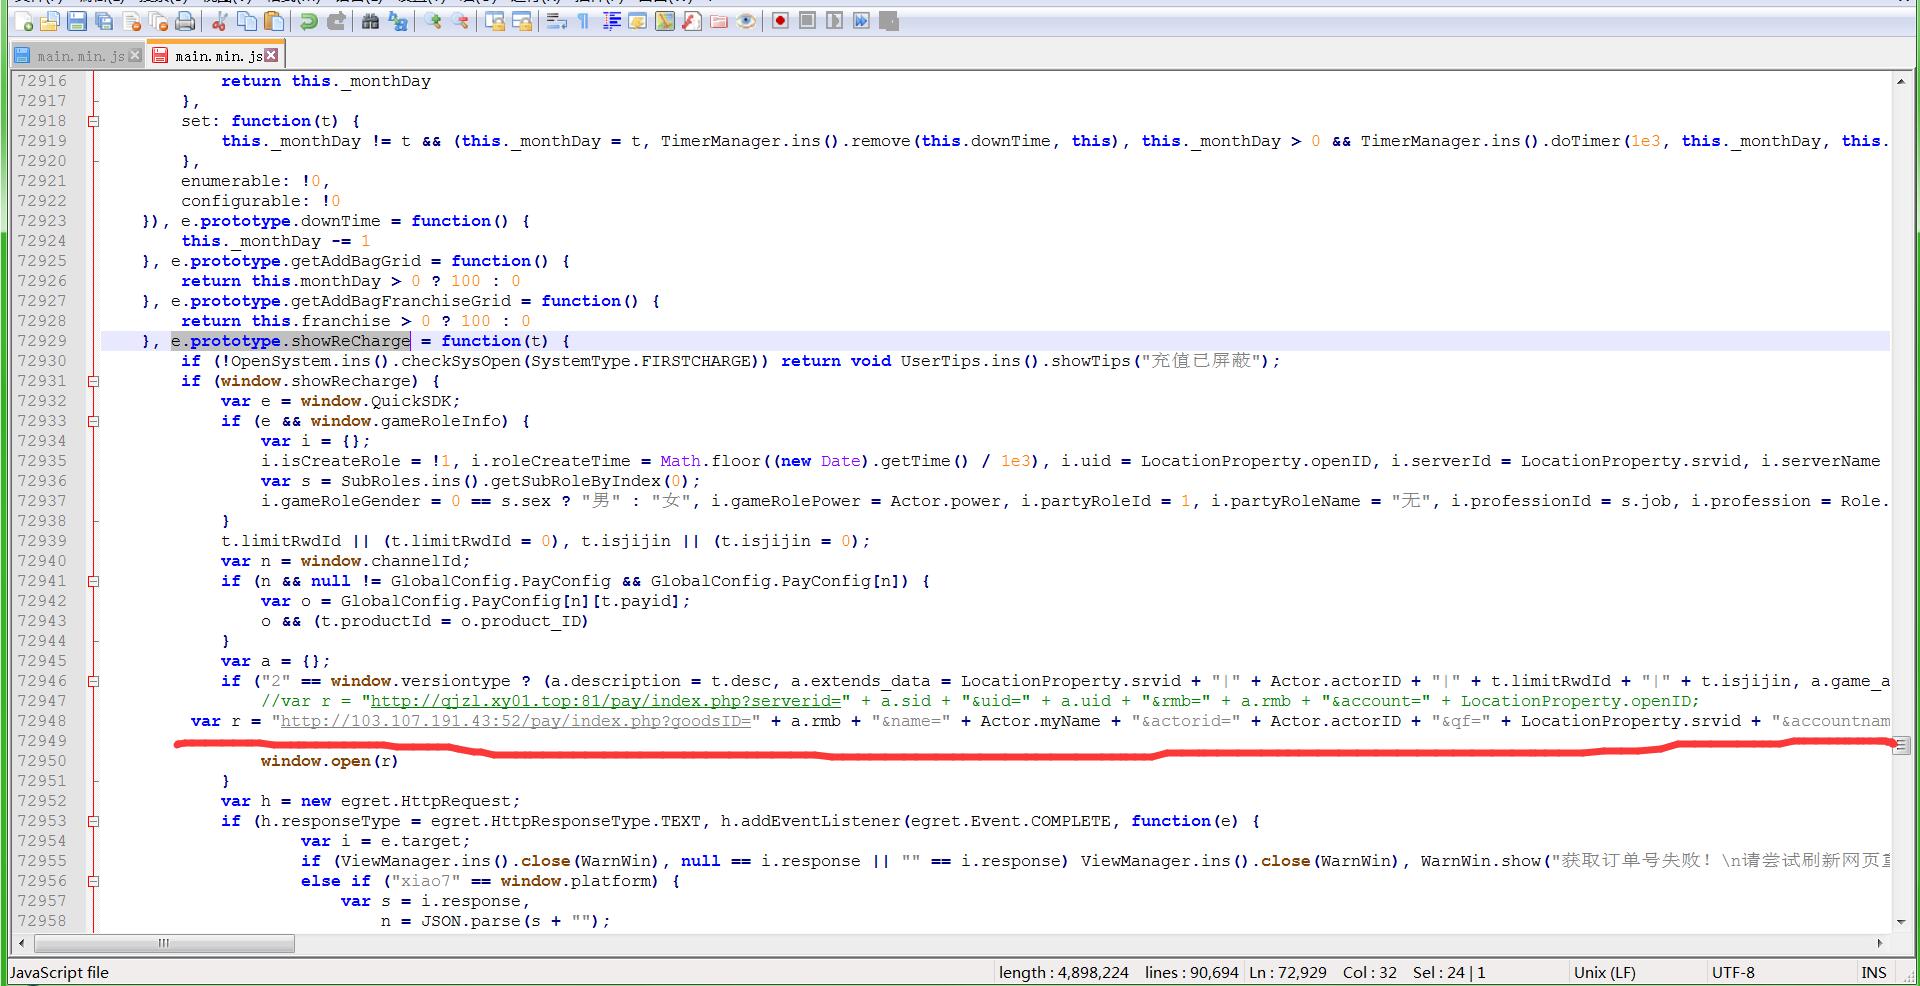The image size is (1920, 986).
Task: Toggle word wrap toolbar button
Action: click(x=557, y=21)
